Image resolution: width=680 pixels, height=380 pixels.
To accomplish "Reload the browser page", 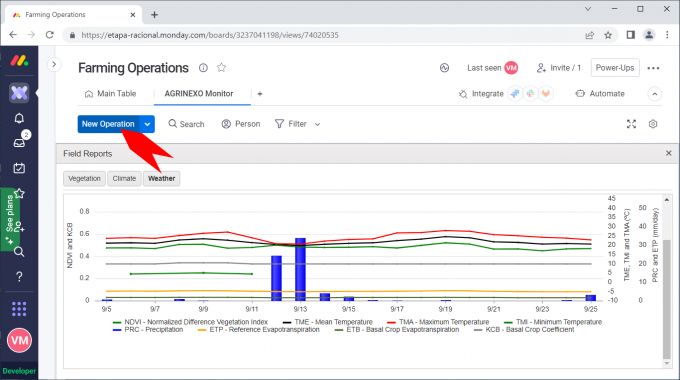I will (49, 35).
